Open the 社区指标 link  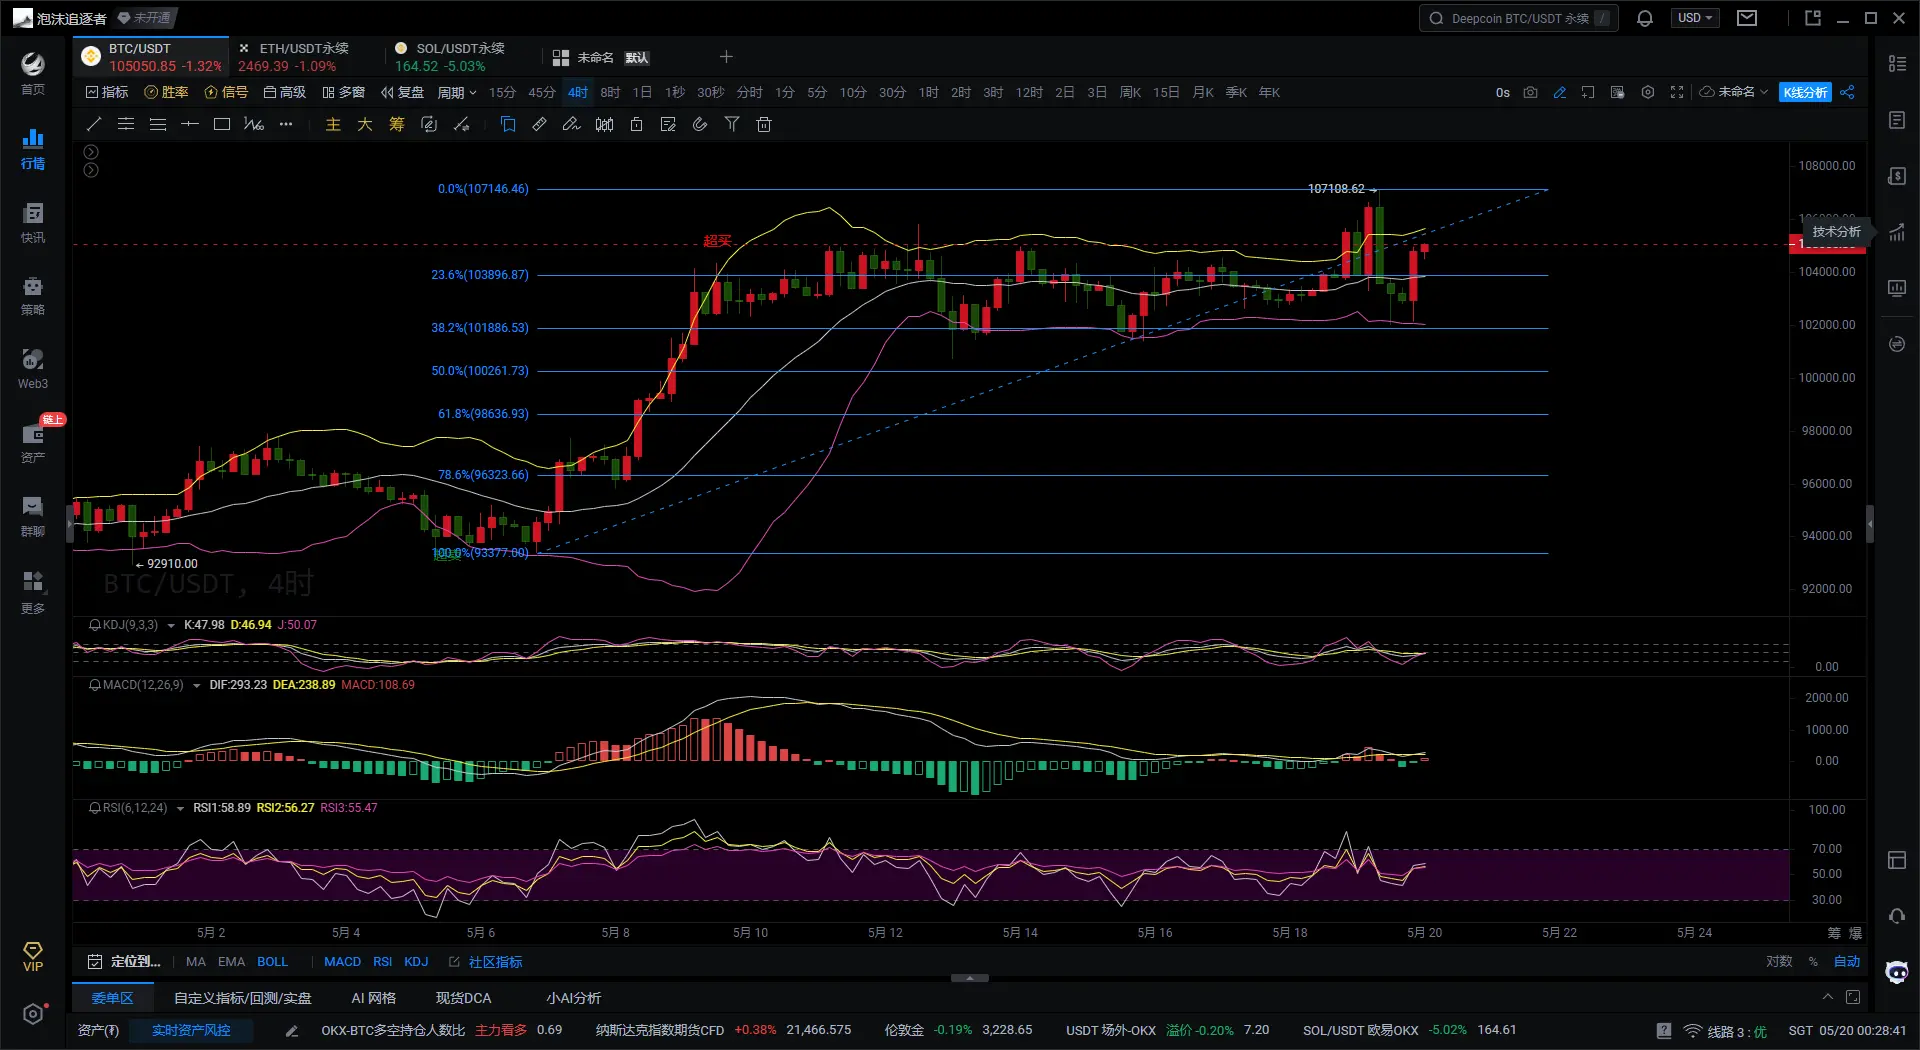(495, 961)
